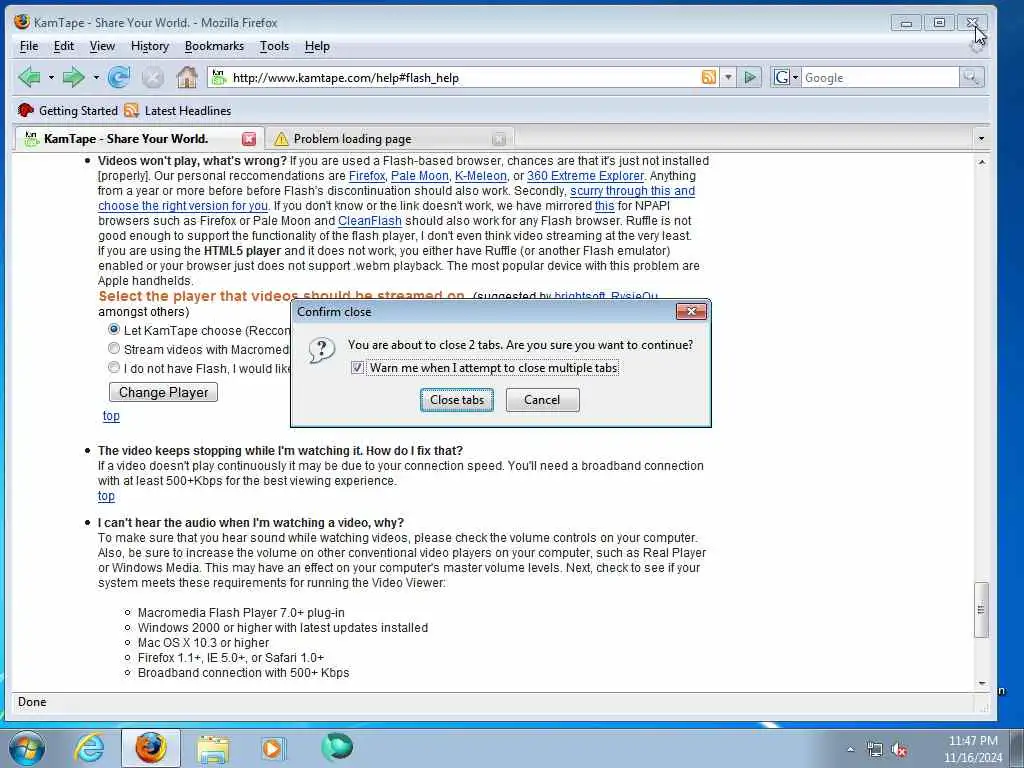This screenshot has height=768, width=1024.
Task: Open the list all tabs dropdown
Action: point(981,138)
